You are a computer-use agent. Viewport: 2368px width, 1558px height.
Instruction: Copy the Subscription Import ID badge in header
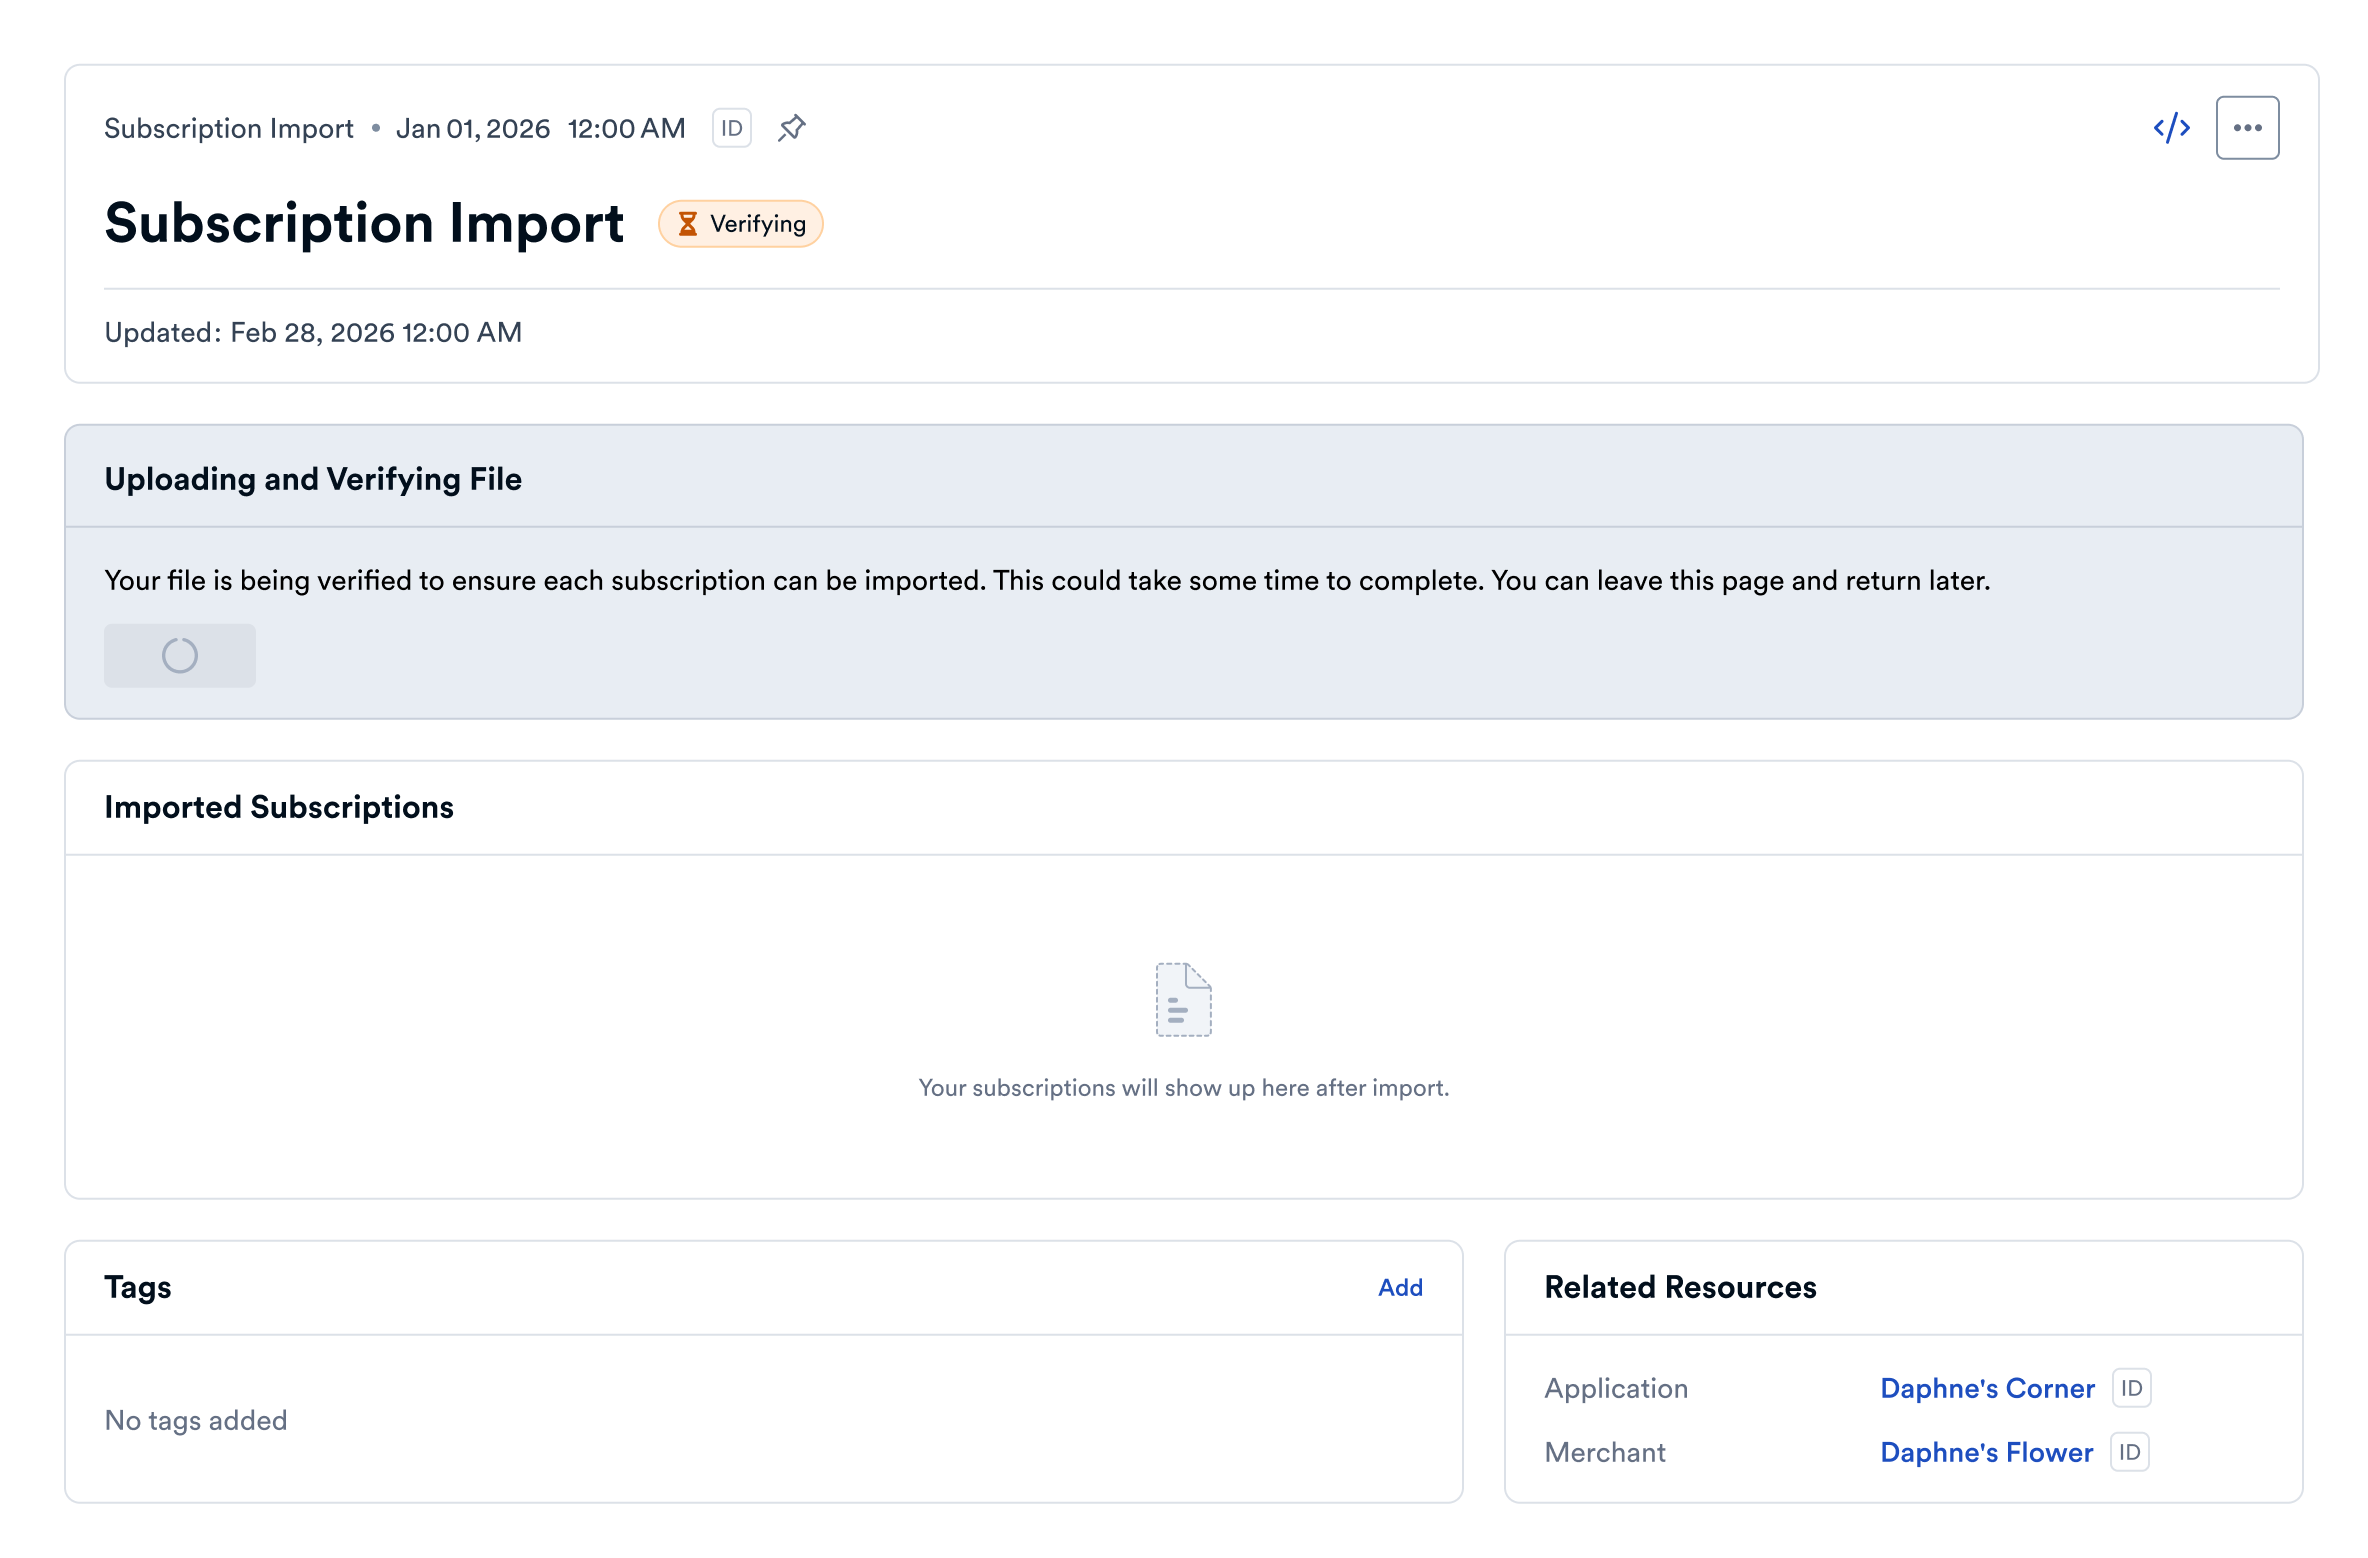(x=731, y=128)
